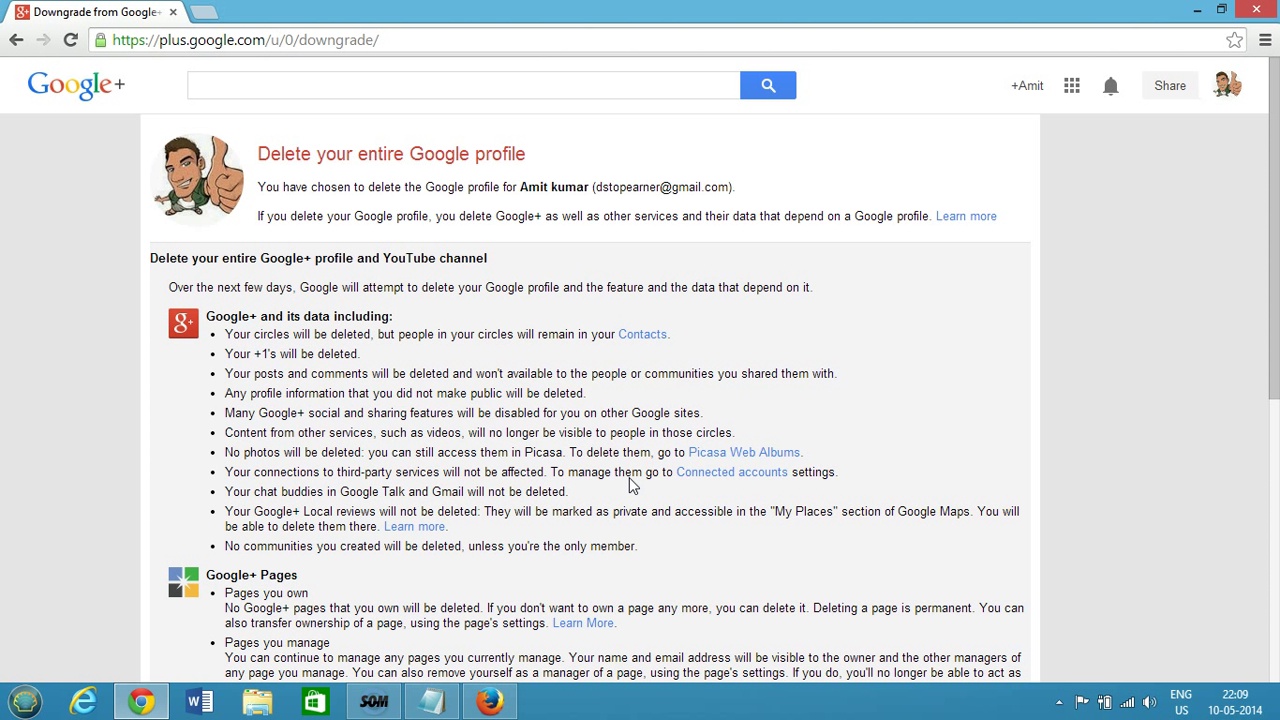
Task: Click the volume speaker tray icon
Action: (1149, 702)
